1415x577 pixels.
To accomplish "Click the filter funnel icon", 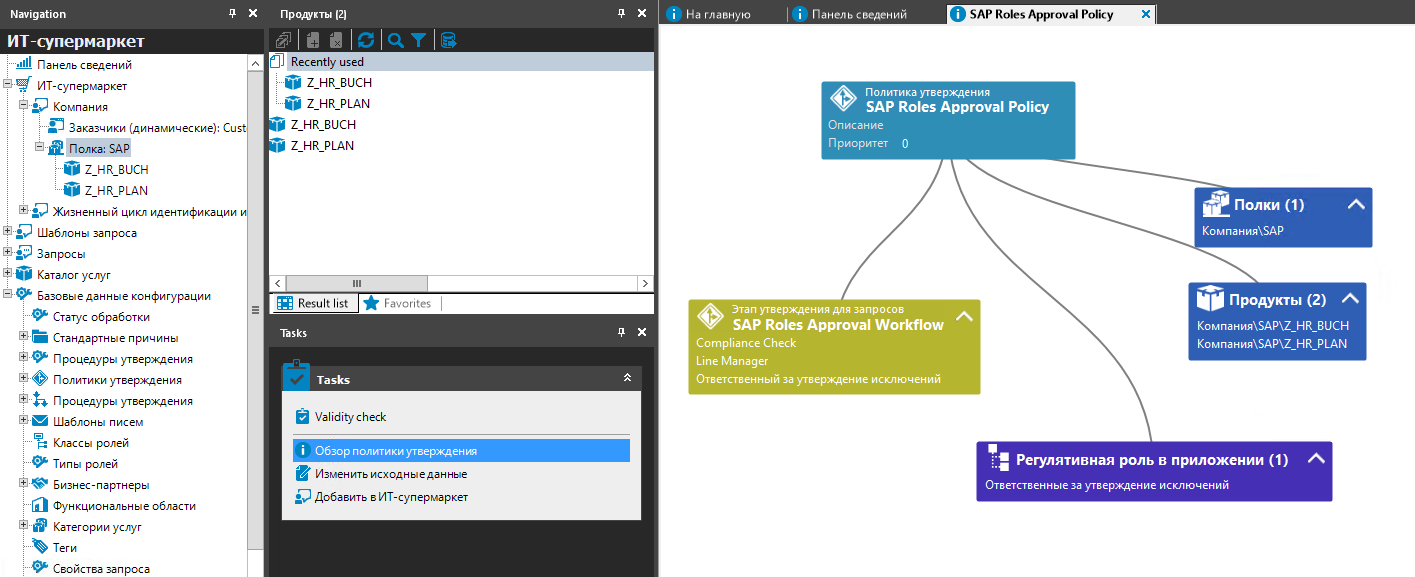I will [x=418, y=40].
